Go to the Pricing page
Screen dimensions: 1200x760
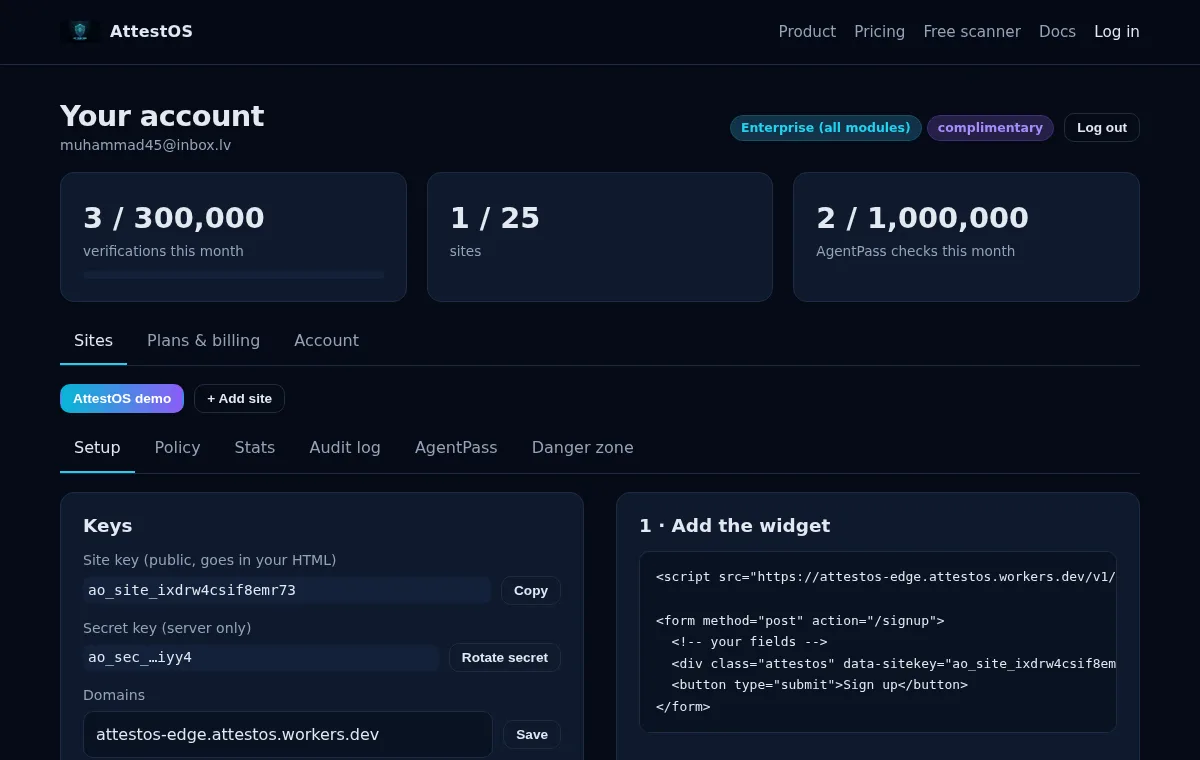(879, 32)
